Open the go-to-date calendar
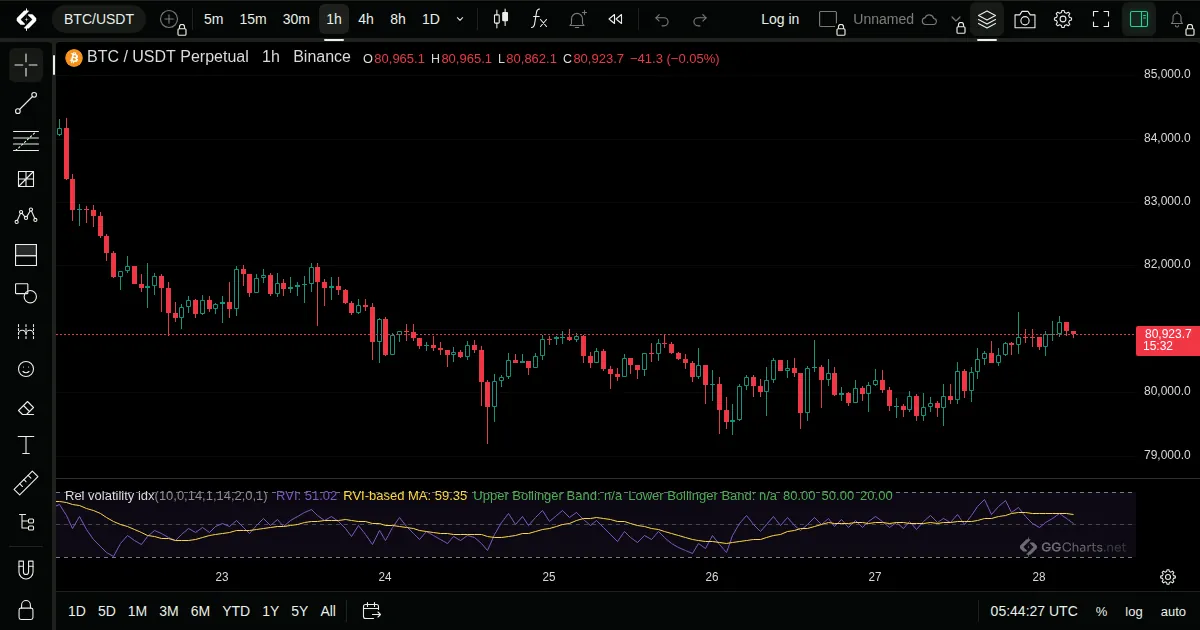This screenshot has height=630, width=1200. (x=372, y=611)
